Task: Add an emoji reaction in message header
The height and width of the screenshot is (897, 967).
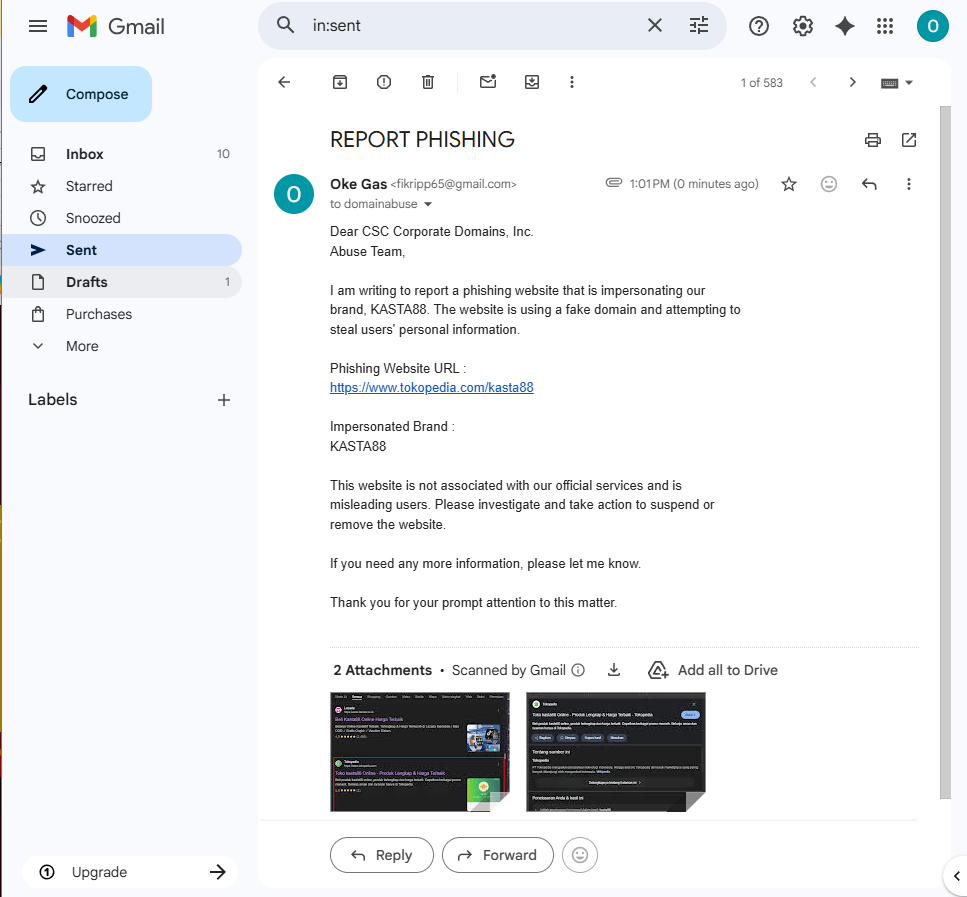Action: pos(829,184)
